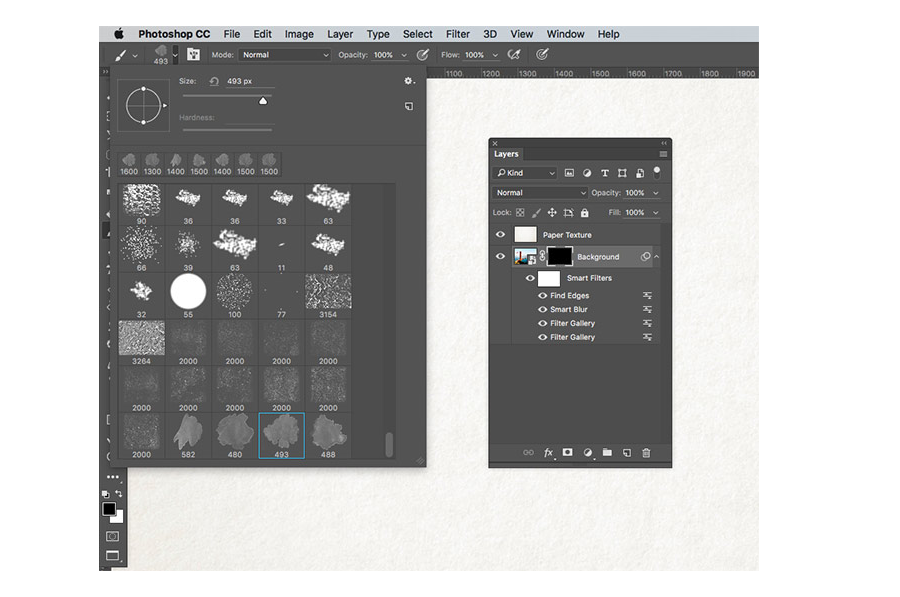The image size is (900, 597).
Task: Enable pressure control for brush size
Action: click(x=542, y=55)
